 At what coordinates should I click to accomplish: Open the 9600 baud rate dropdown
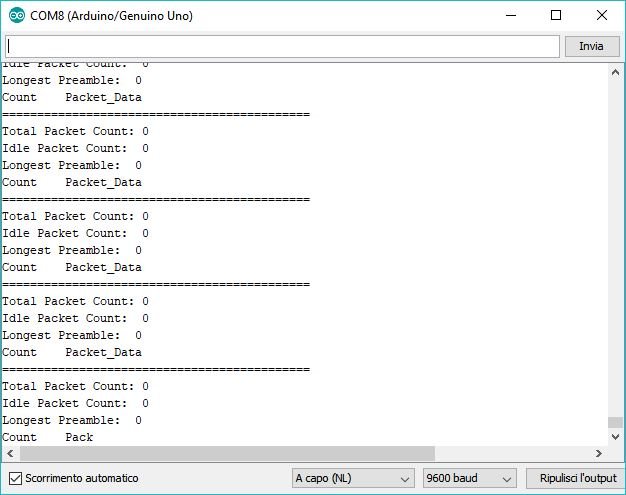pyautogui.click(x=469, y=478)
